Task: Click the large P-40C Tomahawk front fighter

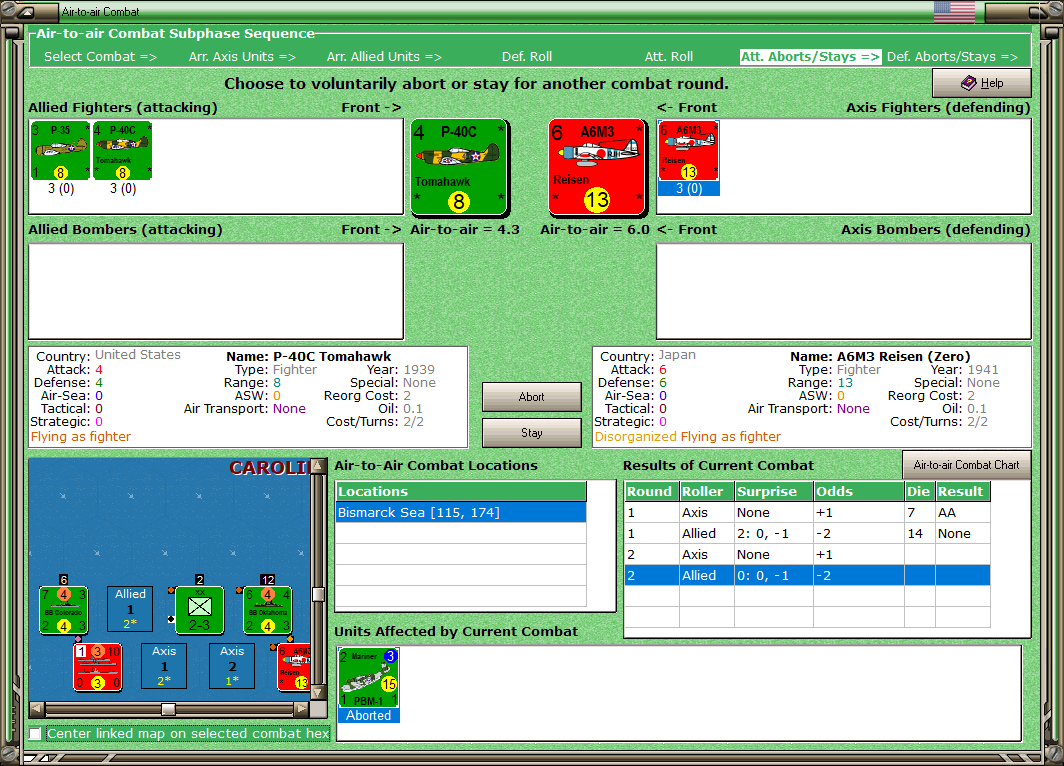Action: [459, 167]
